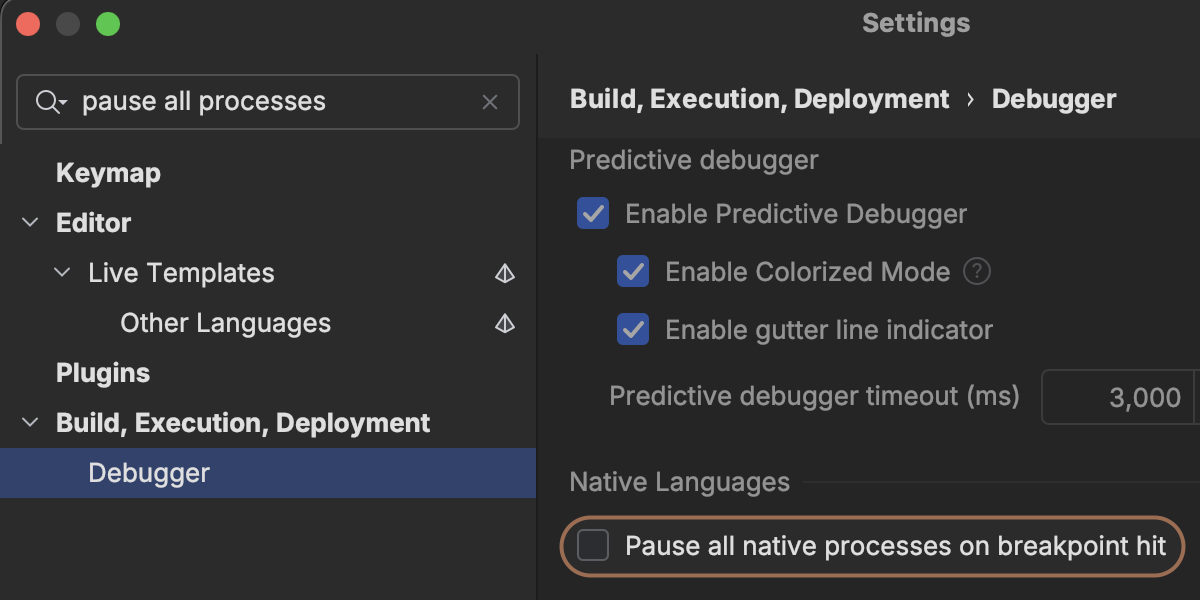This screenshot has width=1200, height=600.
Task: Click Build, Execution, Deployment breadcrumb
Action: 759,100
